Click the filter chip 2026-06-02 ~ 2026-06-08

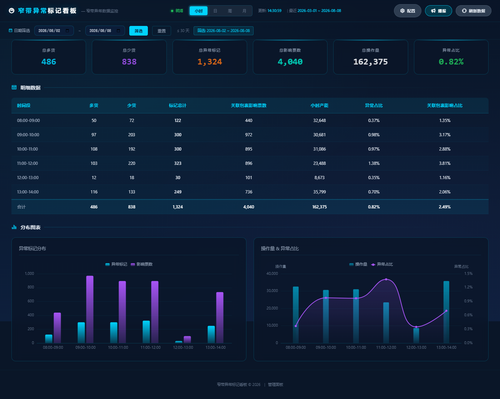[x=223, y=31]
